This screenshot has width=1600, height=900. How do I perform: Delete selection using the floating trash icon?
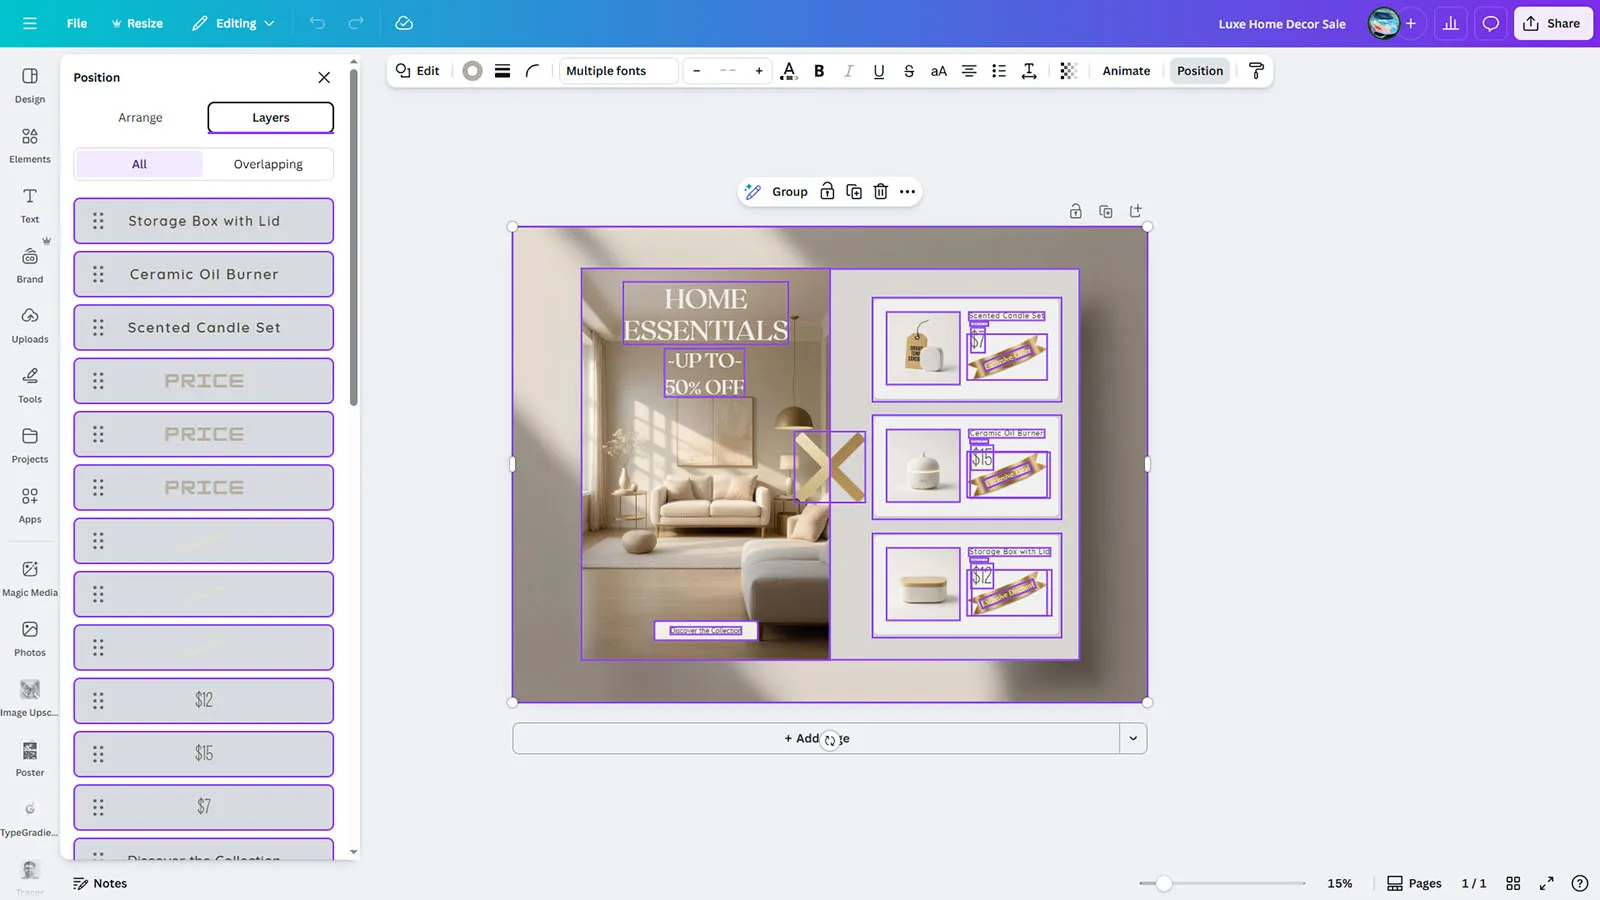[x=880, y=192]
